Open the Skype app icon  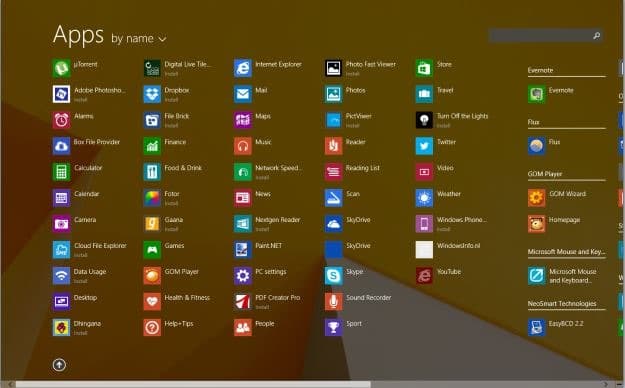click(334, 276)
